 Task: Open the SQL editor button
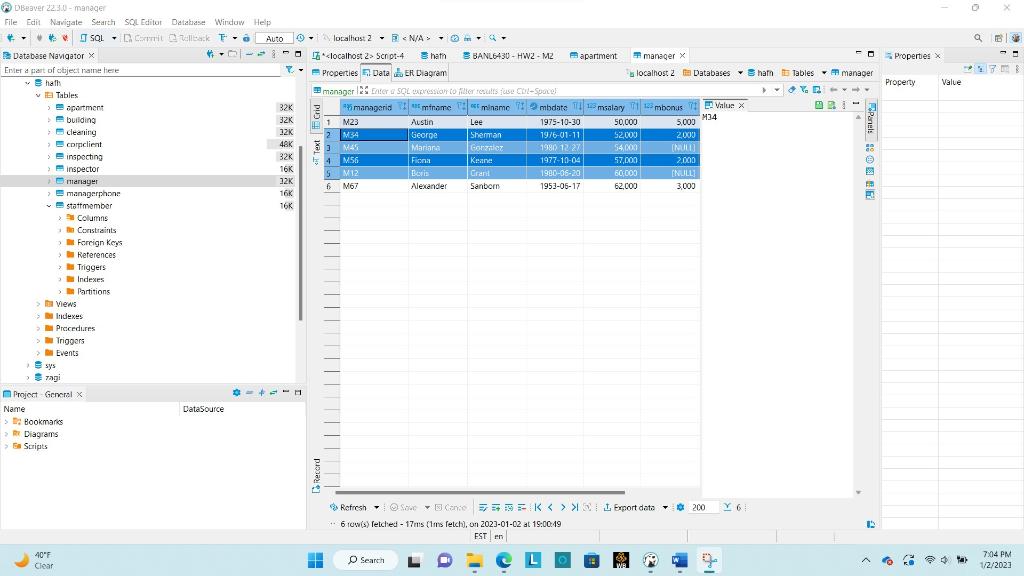point(92,38)
